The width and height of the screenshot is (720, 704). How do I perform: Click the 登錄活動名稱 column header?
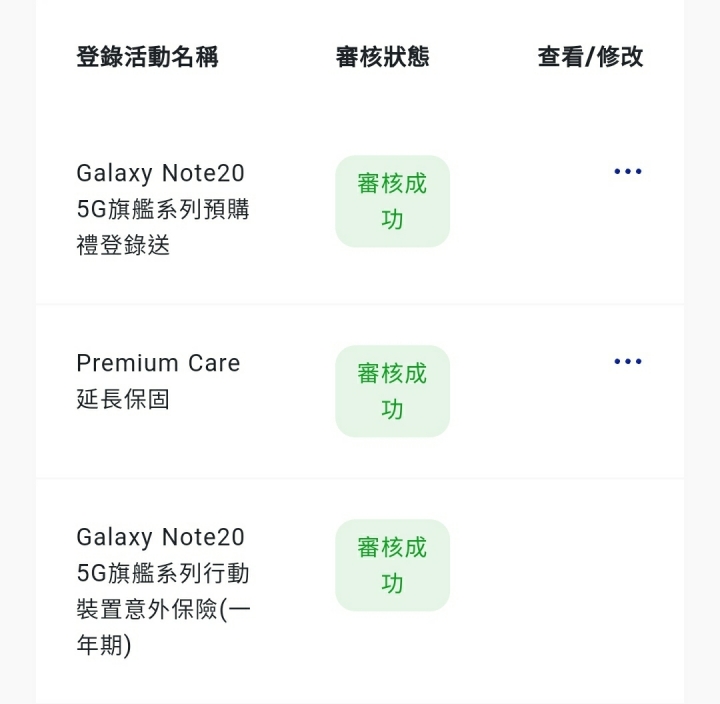tap(147, 57)
